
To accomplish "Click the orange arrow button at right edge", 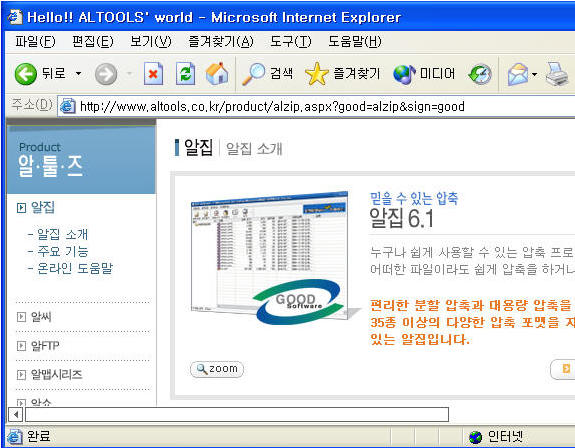I will [x=563, y=369].
